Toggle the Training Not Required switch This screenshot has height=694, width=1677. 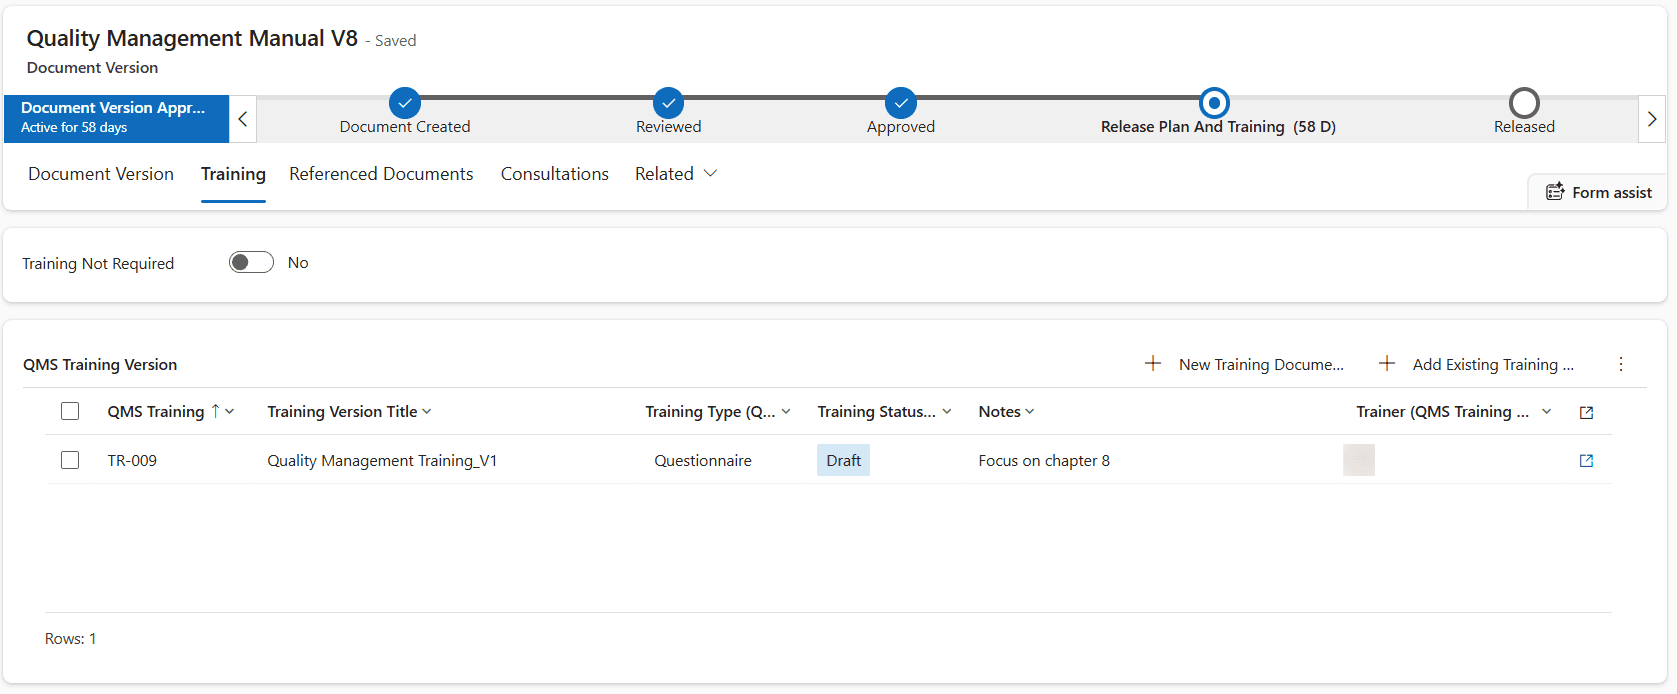pos(251,262)
